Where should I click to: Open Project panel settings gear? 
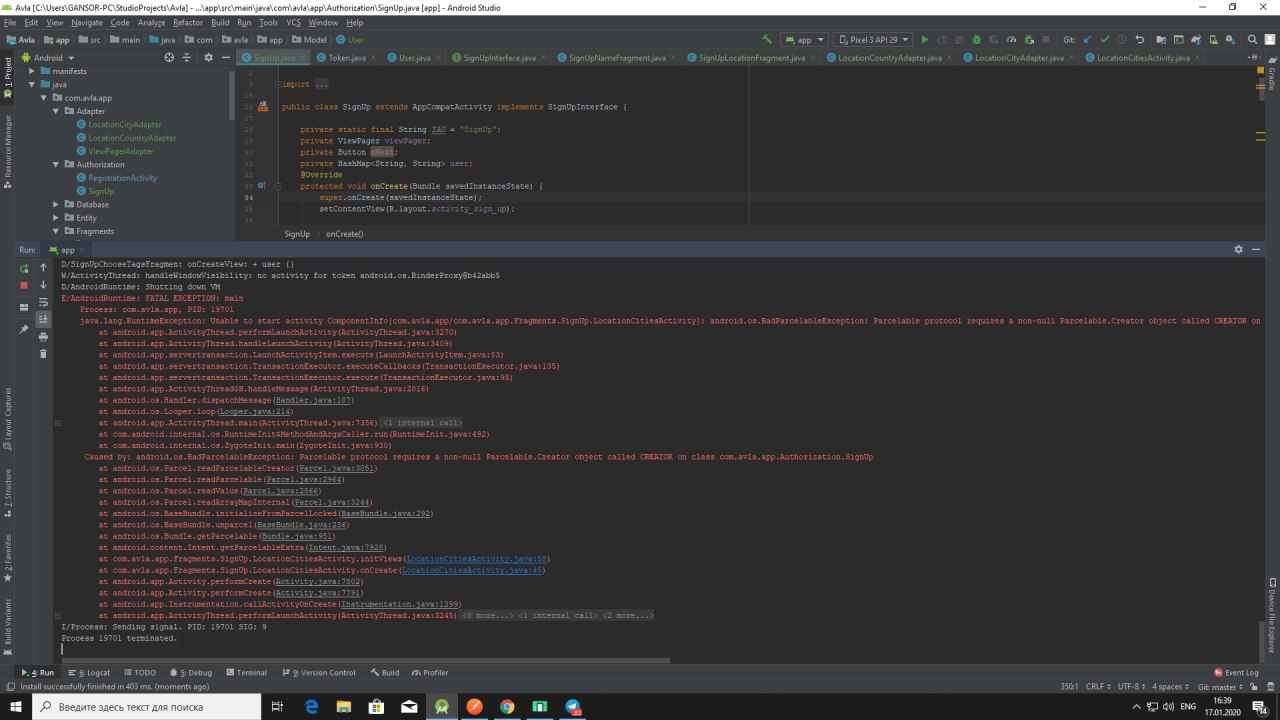coord(208,58)
